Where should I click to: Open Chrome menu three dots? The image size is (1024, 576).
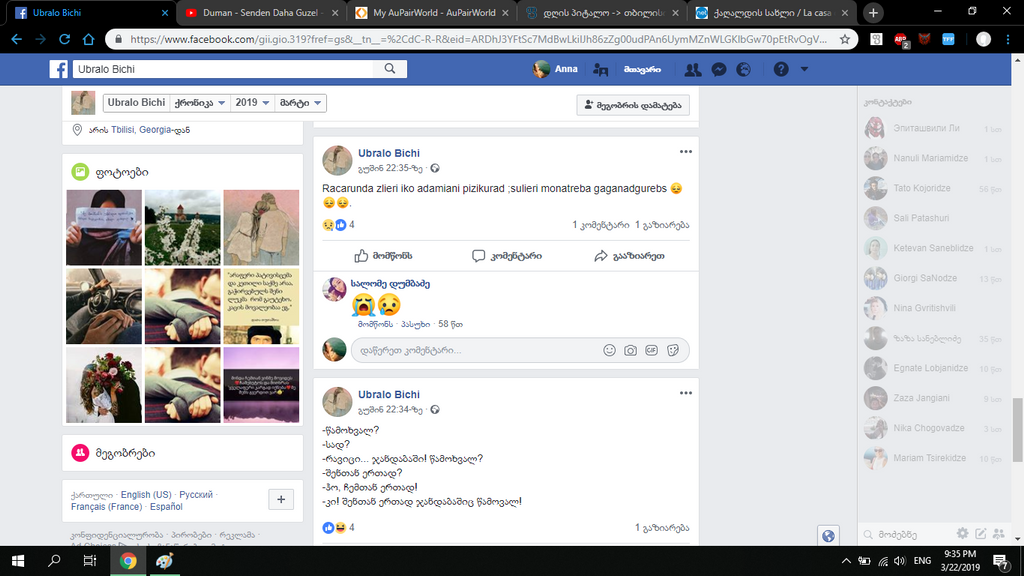(1008, 39)
